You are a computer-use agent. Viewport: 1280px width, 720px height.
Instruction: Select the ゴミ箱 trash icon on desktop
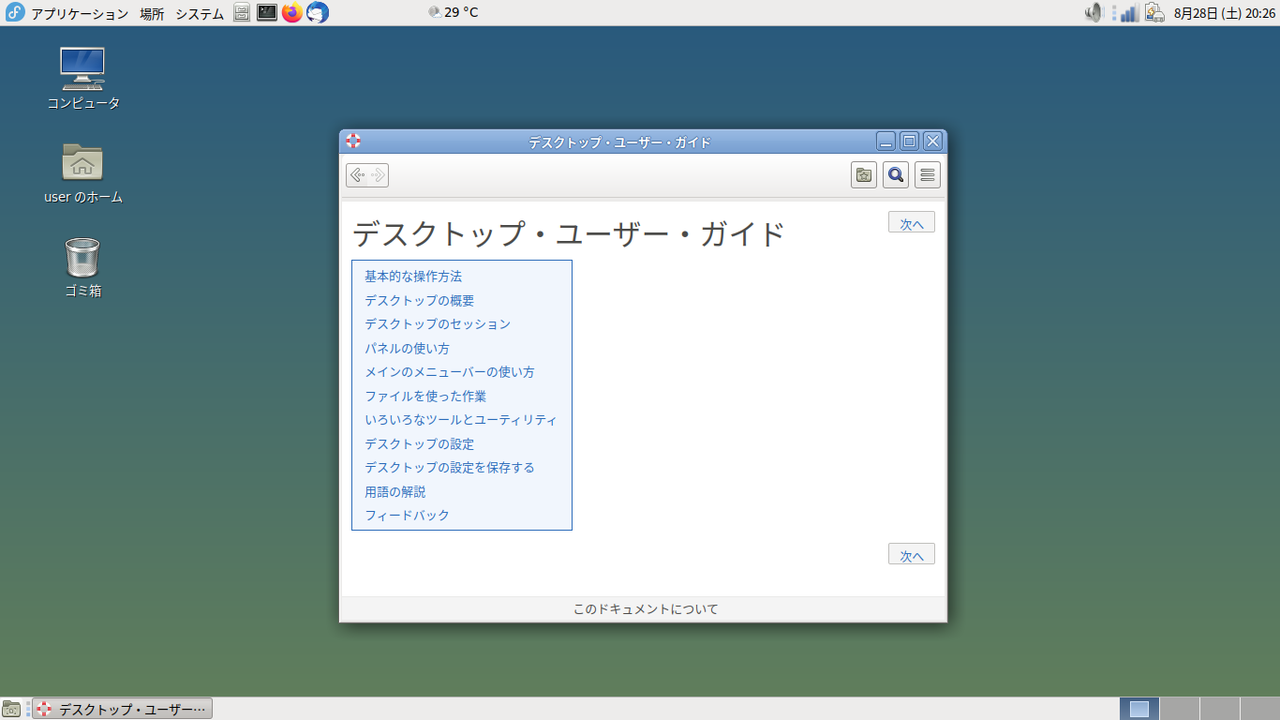click(x=83, y=267)
